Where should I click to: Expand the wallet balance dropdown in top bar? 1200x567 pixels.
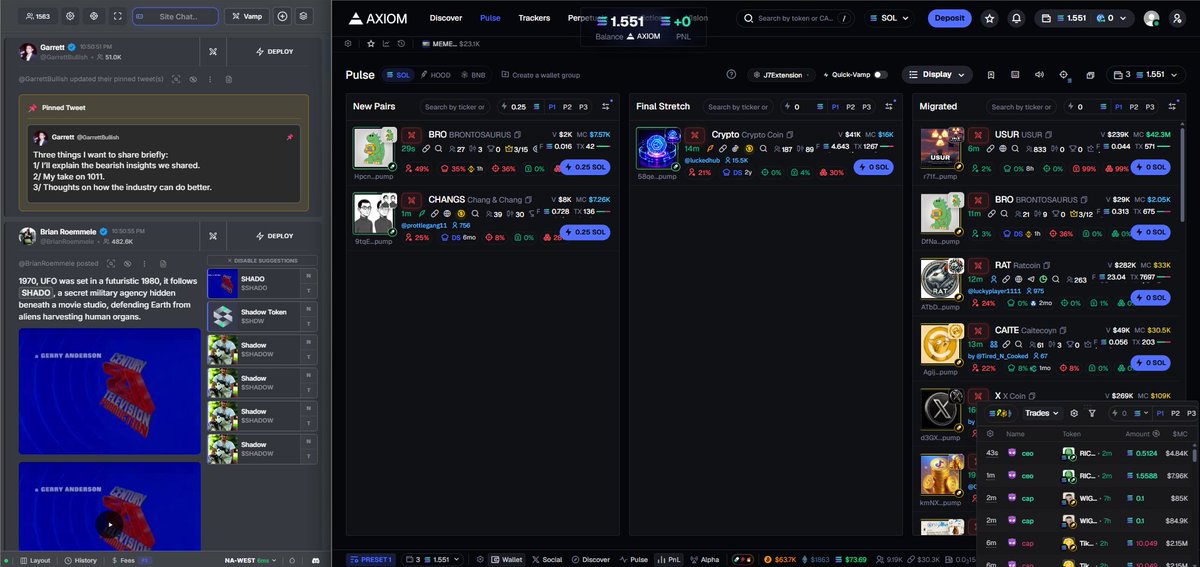(x=1084, y=18)
